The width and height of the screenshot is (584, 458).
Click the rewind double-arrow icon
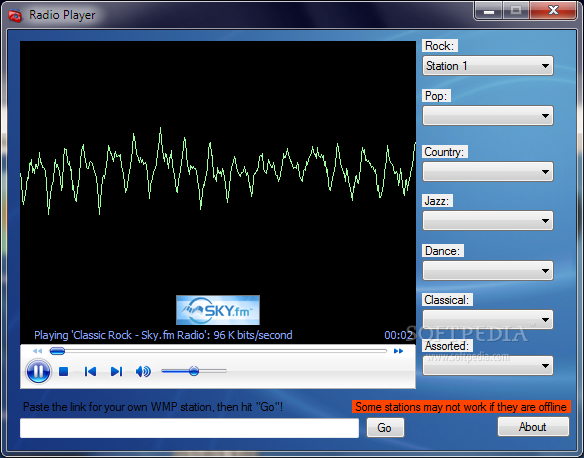point(38,351)
